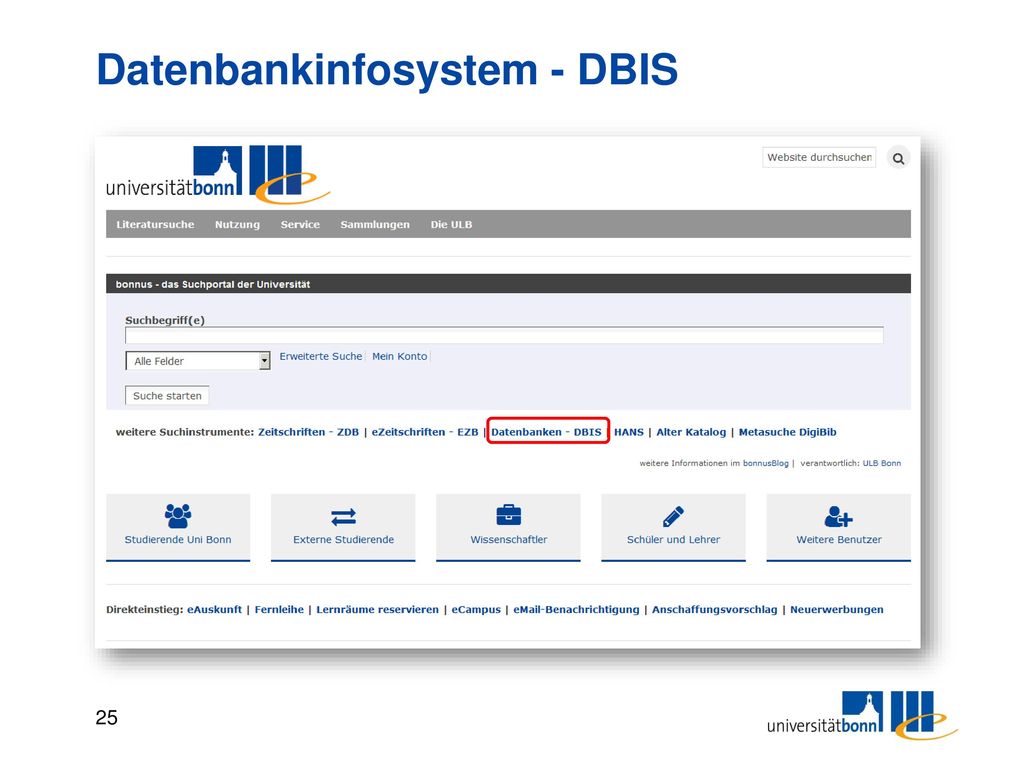Follow the ULB Bonn link
The image size is (1024, 768).
pos(882,464)
